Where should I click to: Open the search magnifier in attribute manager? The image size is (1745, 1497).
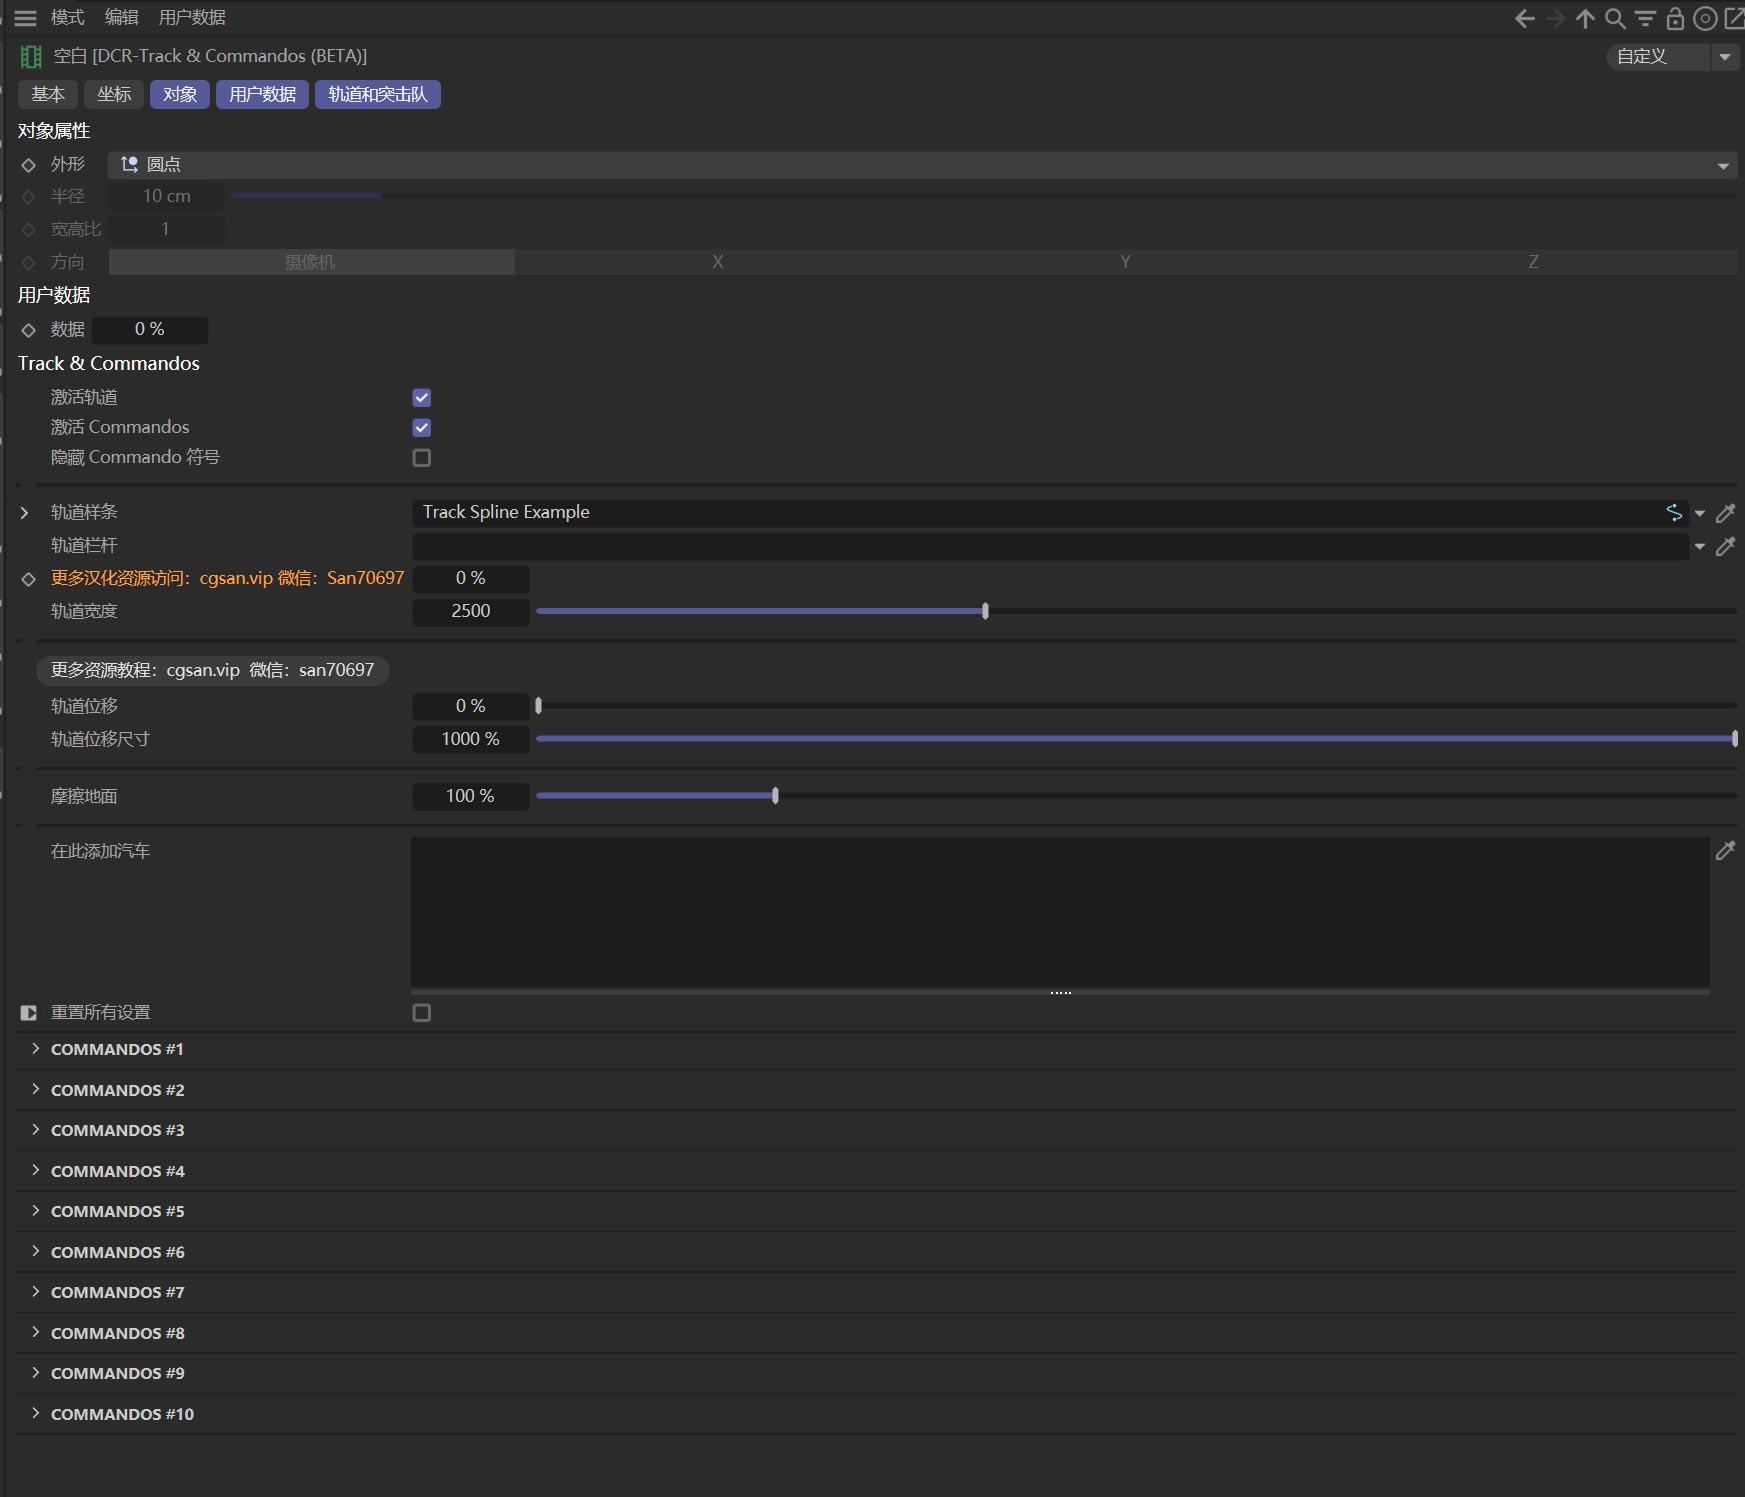pos(1615,18)
